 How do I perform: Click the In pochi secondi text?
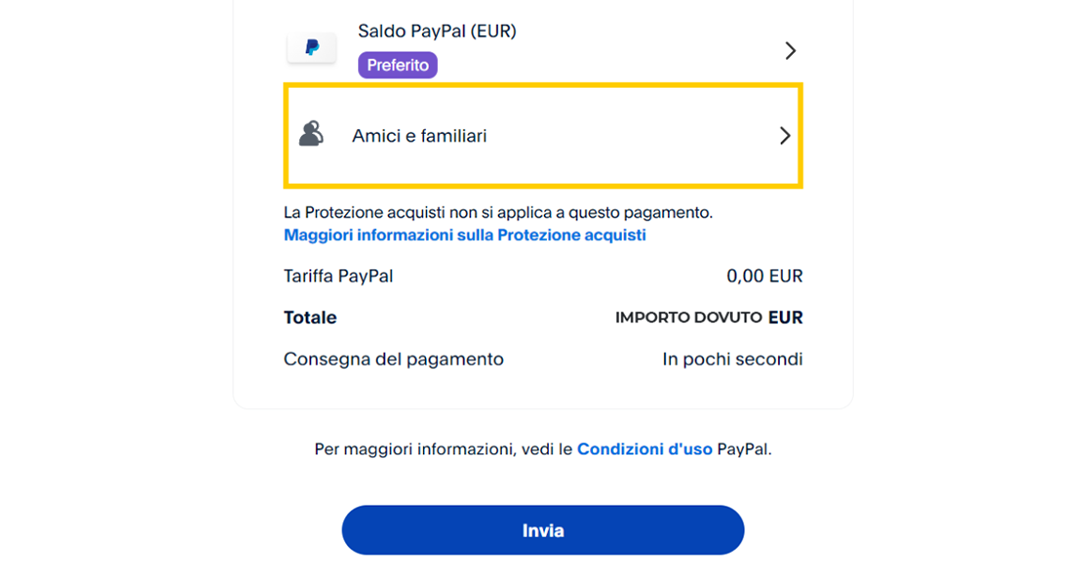pos(732,359)
